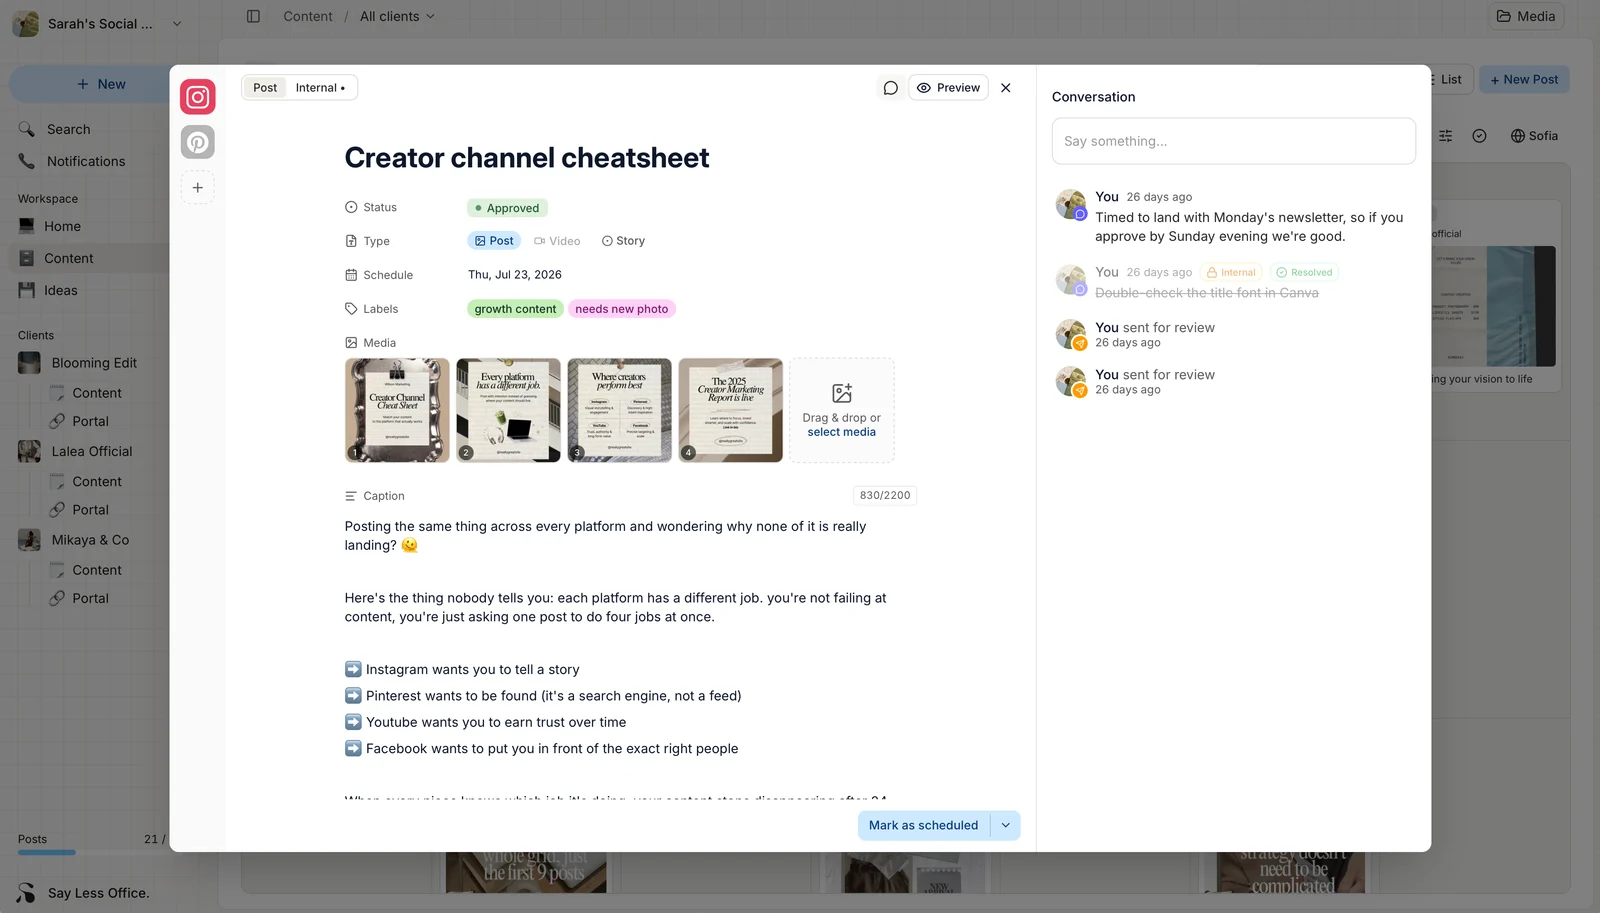
Task: Click the post title Creator channel cheatsheet
Action: tap(527, 158)
